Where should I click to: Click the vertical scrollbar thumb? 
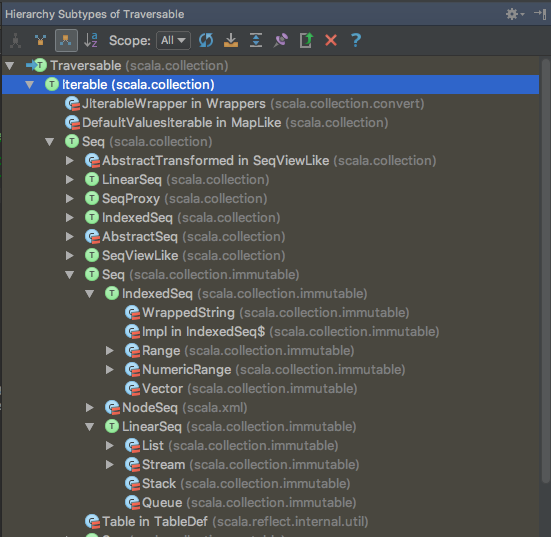[546, 271]
